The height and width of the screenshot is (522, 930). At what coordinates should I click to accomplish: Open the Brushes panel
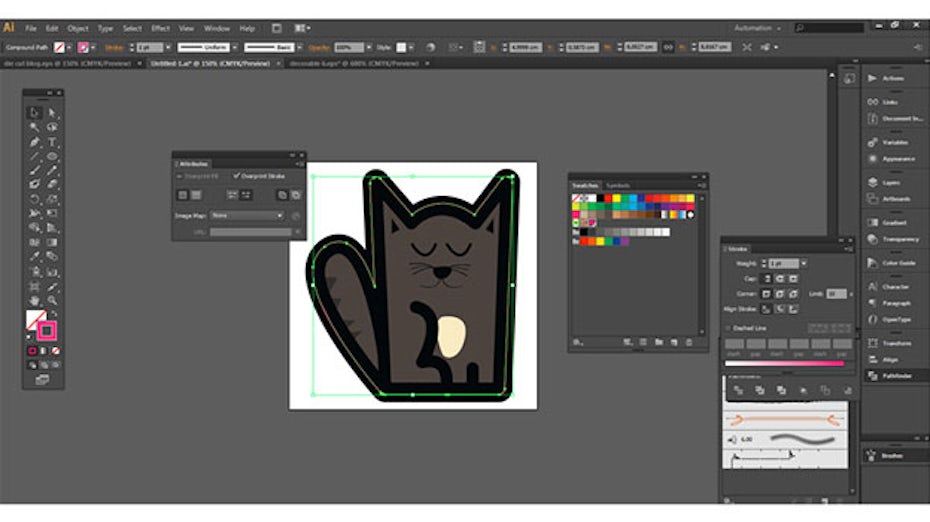point(872,454)
